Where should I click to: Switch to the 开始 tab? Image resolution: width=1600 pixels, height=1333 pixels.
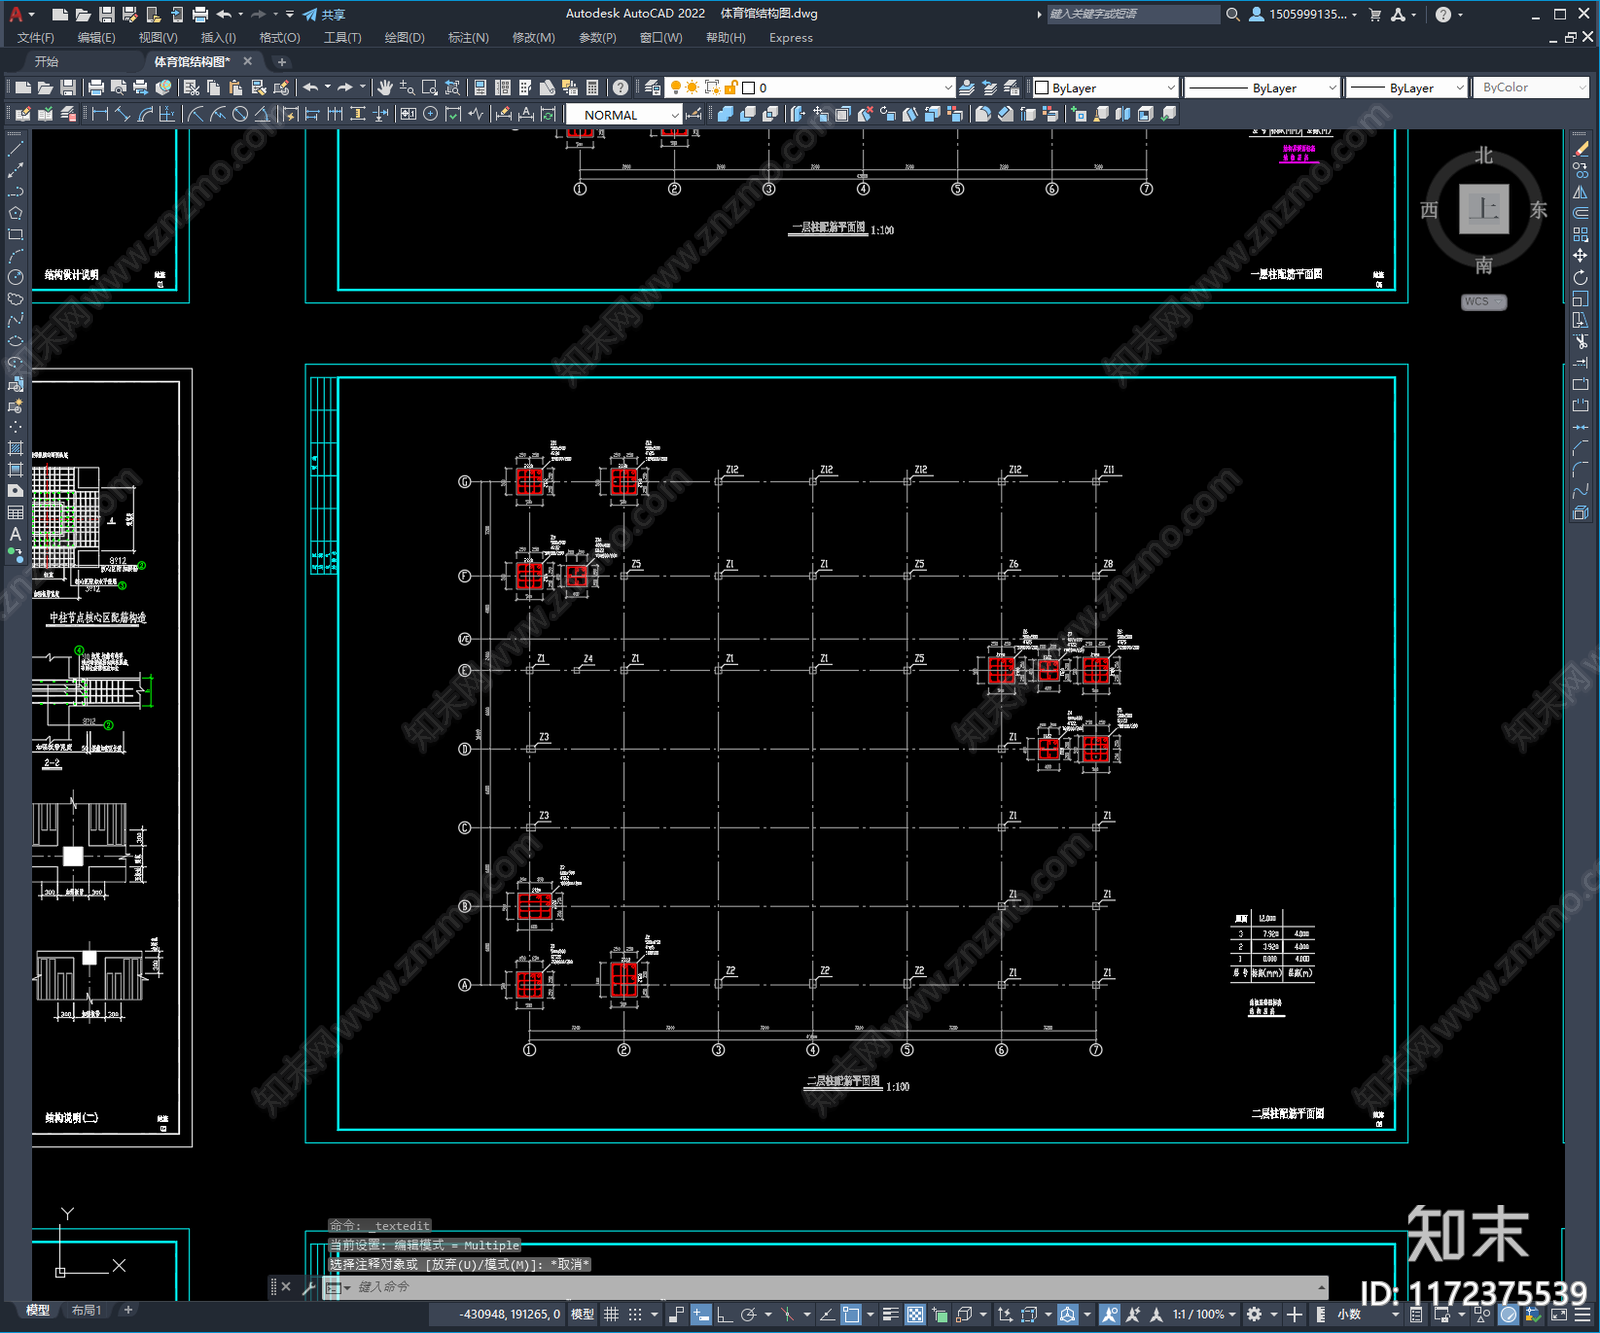tap(47, 62)
